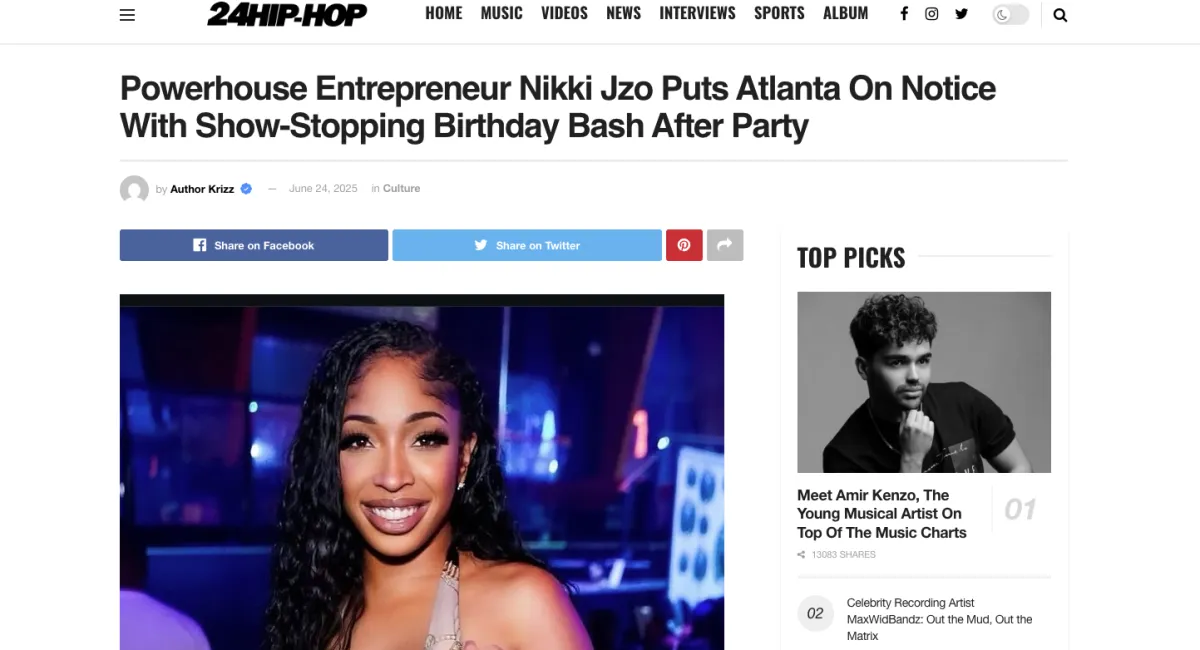Share article via Pinterest icon
1200x650 pixels.
pos(684,245)
